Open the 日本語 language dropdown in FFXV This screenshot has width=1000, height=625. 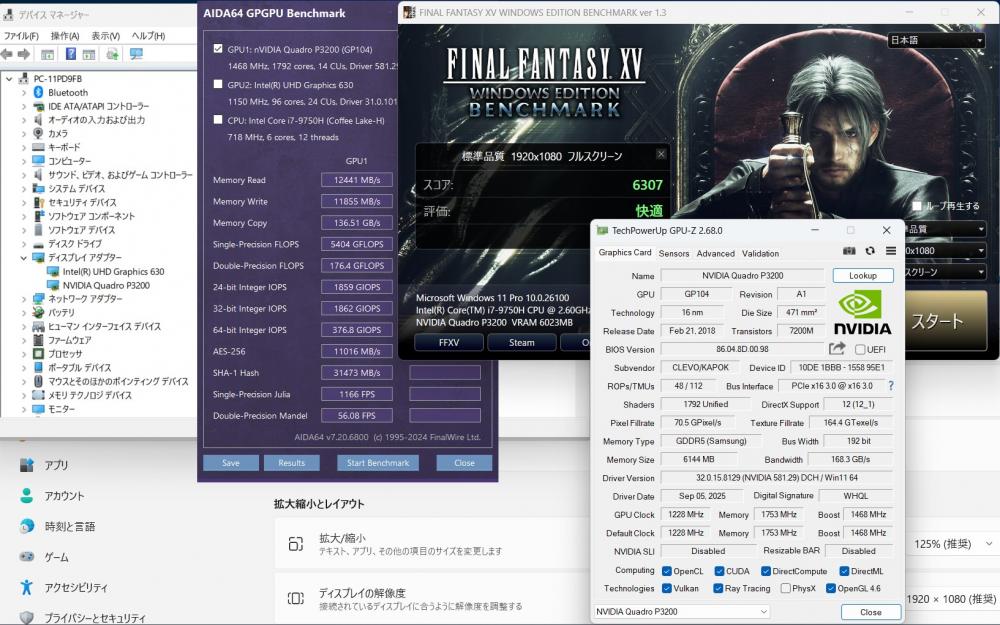[x=936, y=40]
